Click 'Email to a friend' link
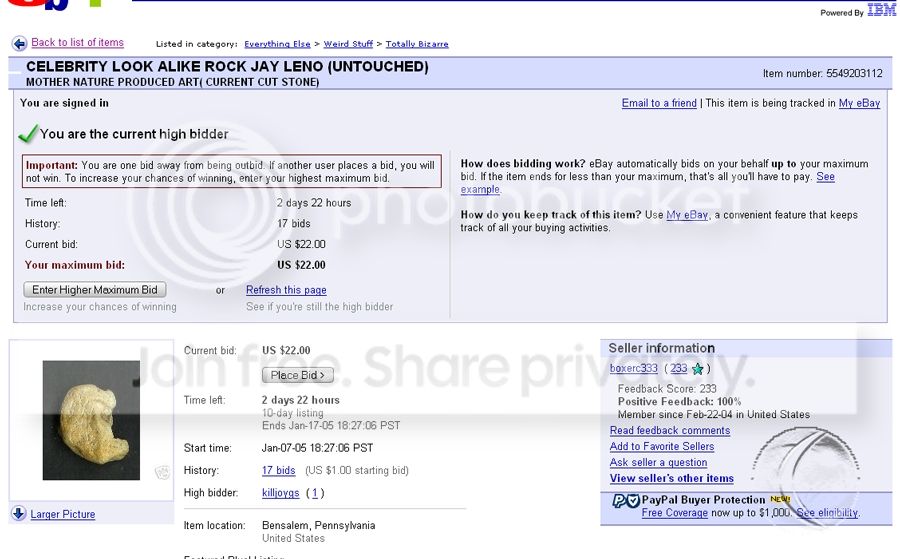Viewport: 900px width, 559px height. (x=659, y=103)
